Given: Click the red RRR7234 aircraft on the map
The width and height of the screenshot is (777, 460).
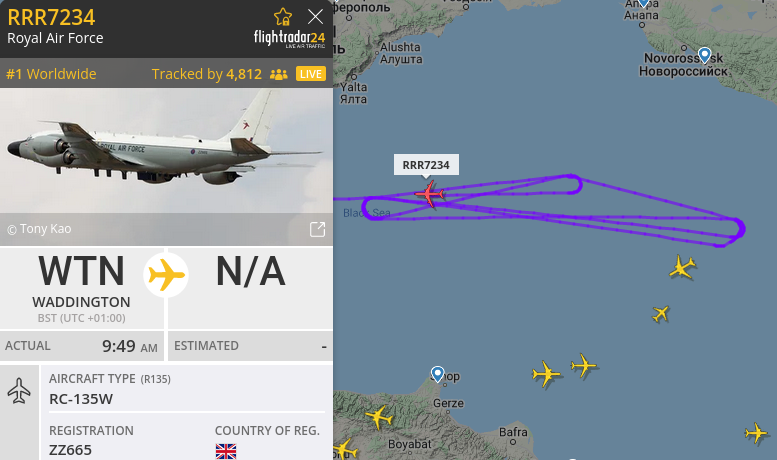Looking at the screenshot, I should tap(430, 194).
